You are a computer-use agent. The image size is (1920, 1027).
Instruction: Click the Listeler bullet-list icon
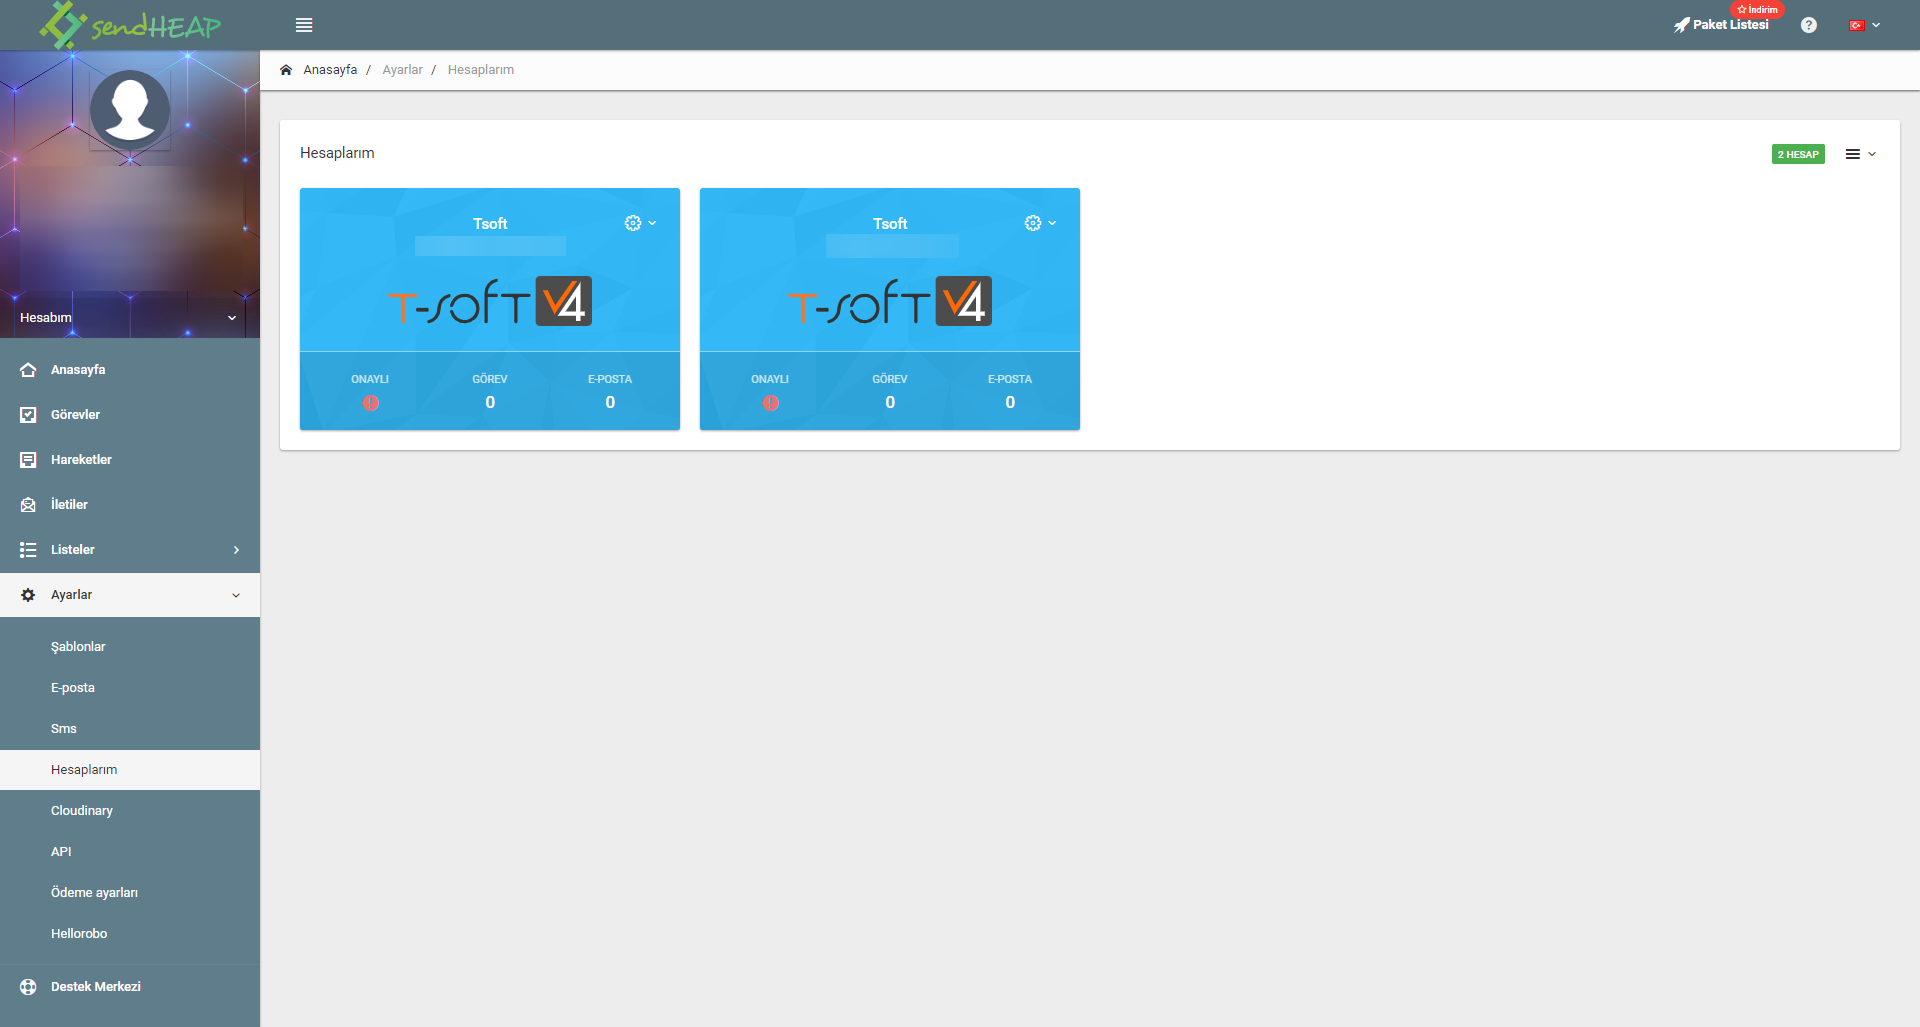pos(28,550)
